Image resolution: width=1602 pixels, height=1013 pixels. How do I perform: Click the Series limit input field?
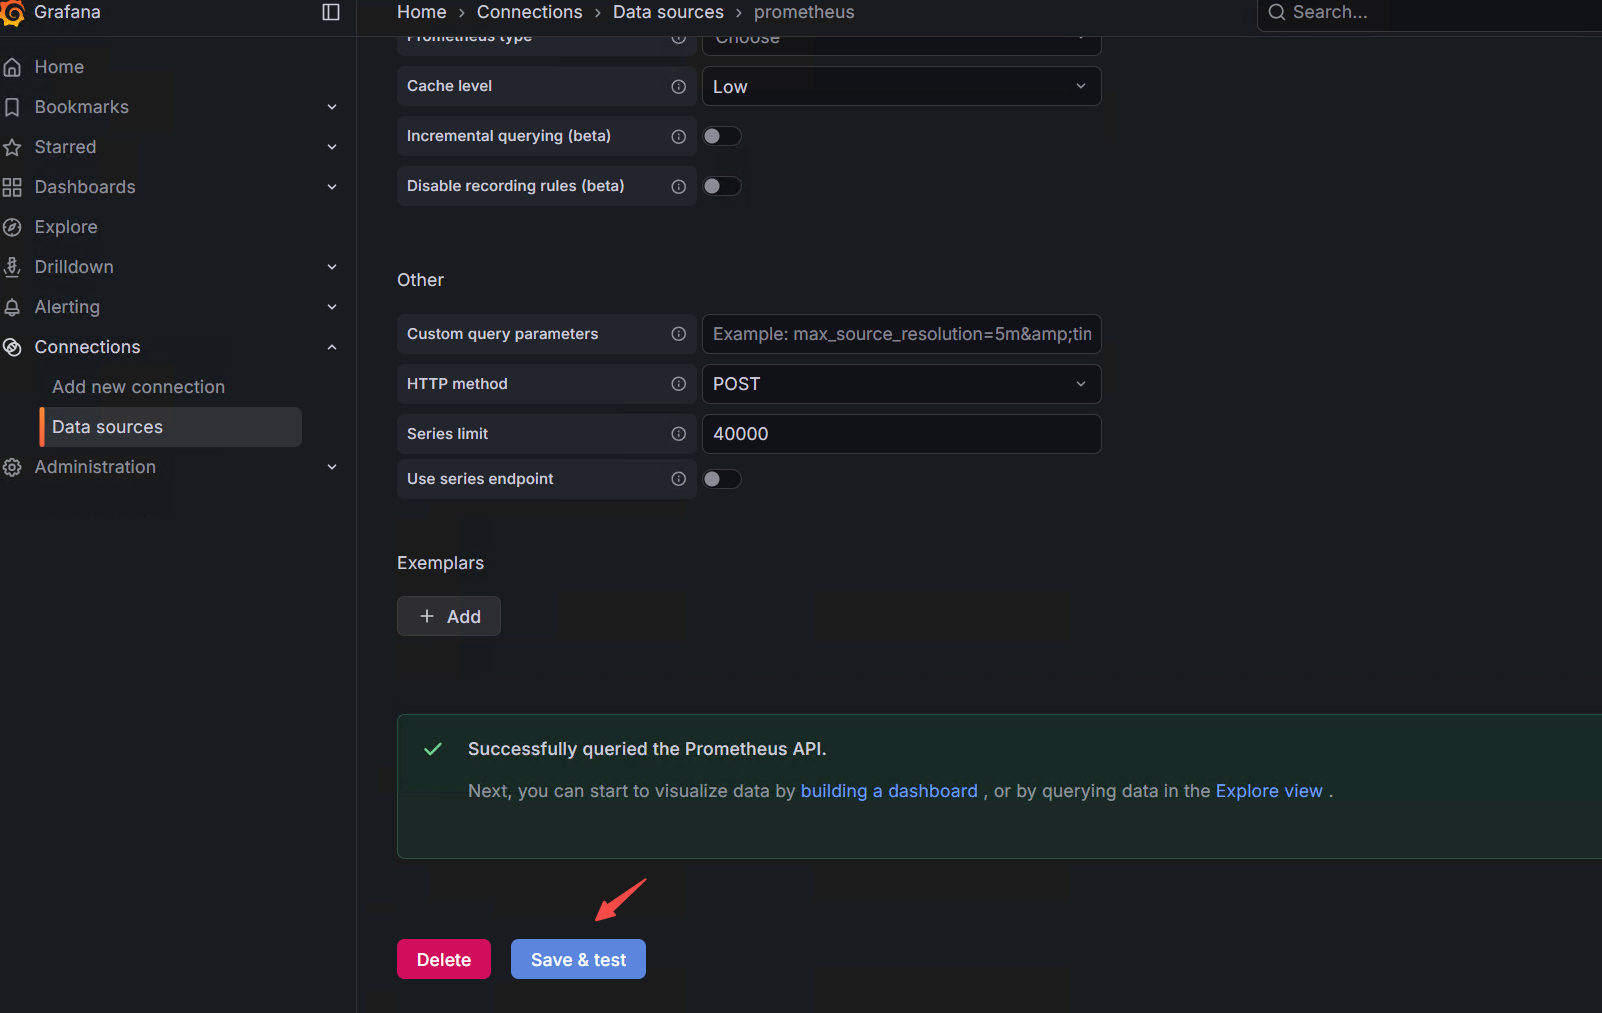tap(902, 434)
